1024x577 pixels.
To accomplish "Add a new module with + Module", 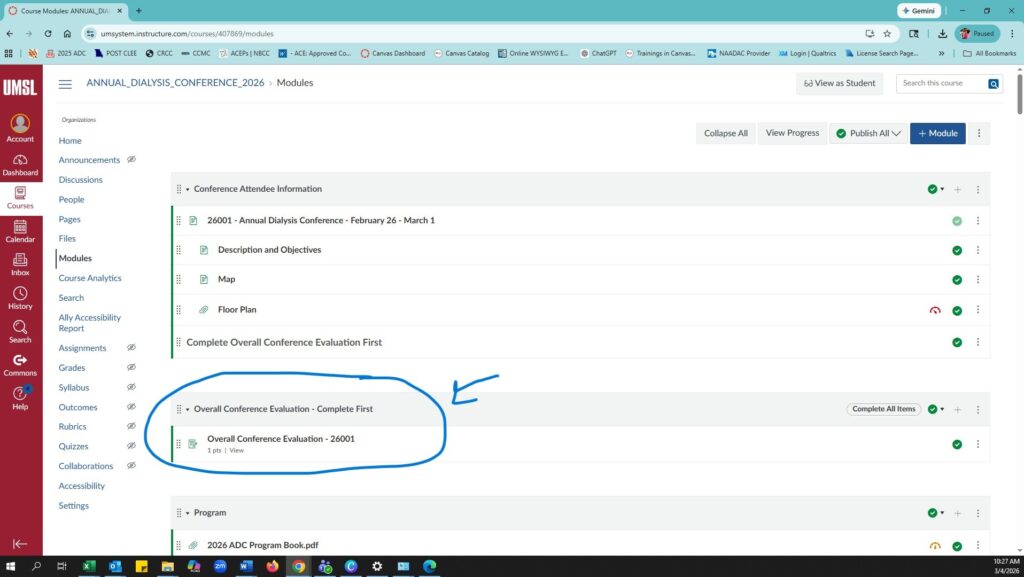I will [937, 133].
